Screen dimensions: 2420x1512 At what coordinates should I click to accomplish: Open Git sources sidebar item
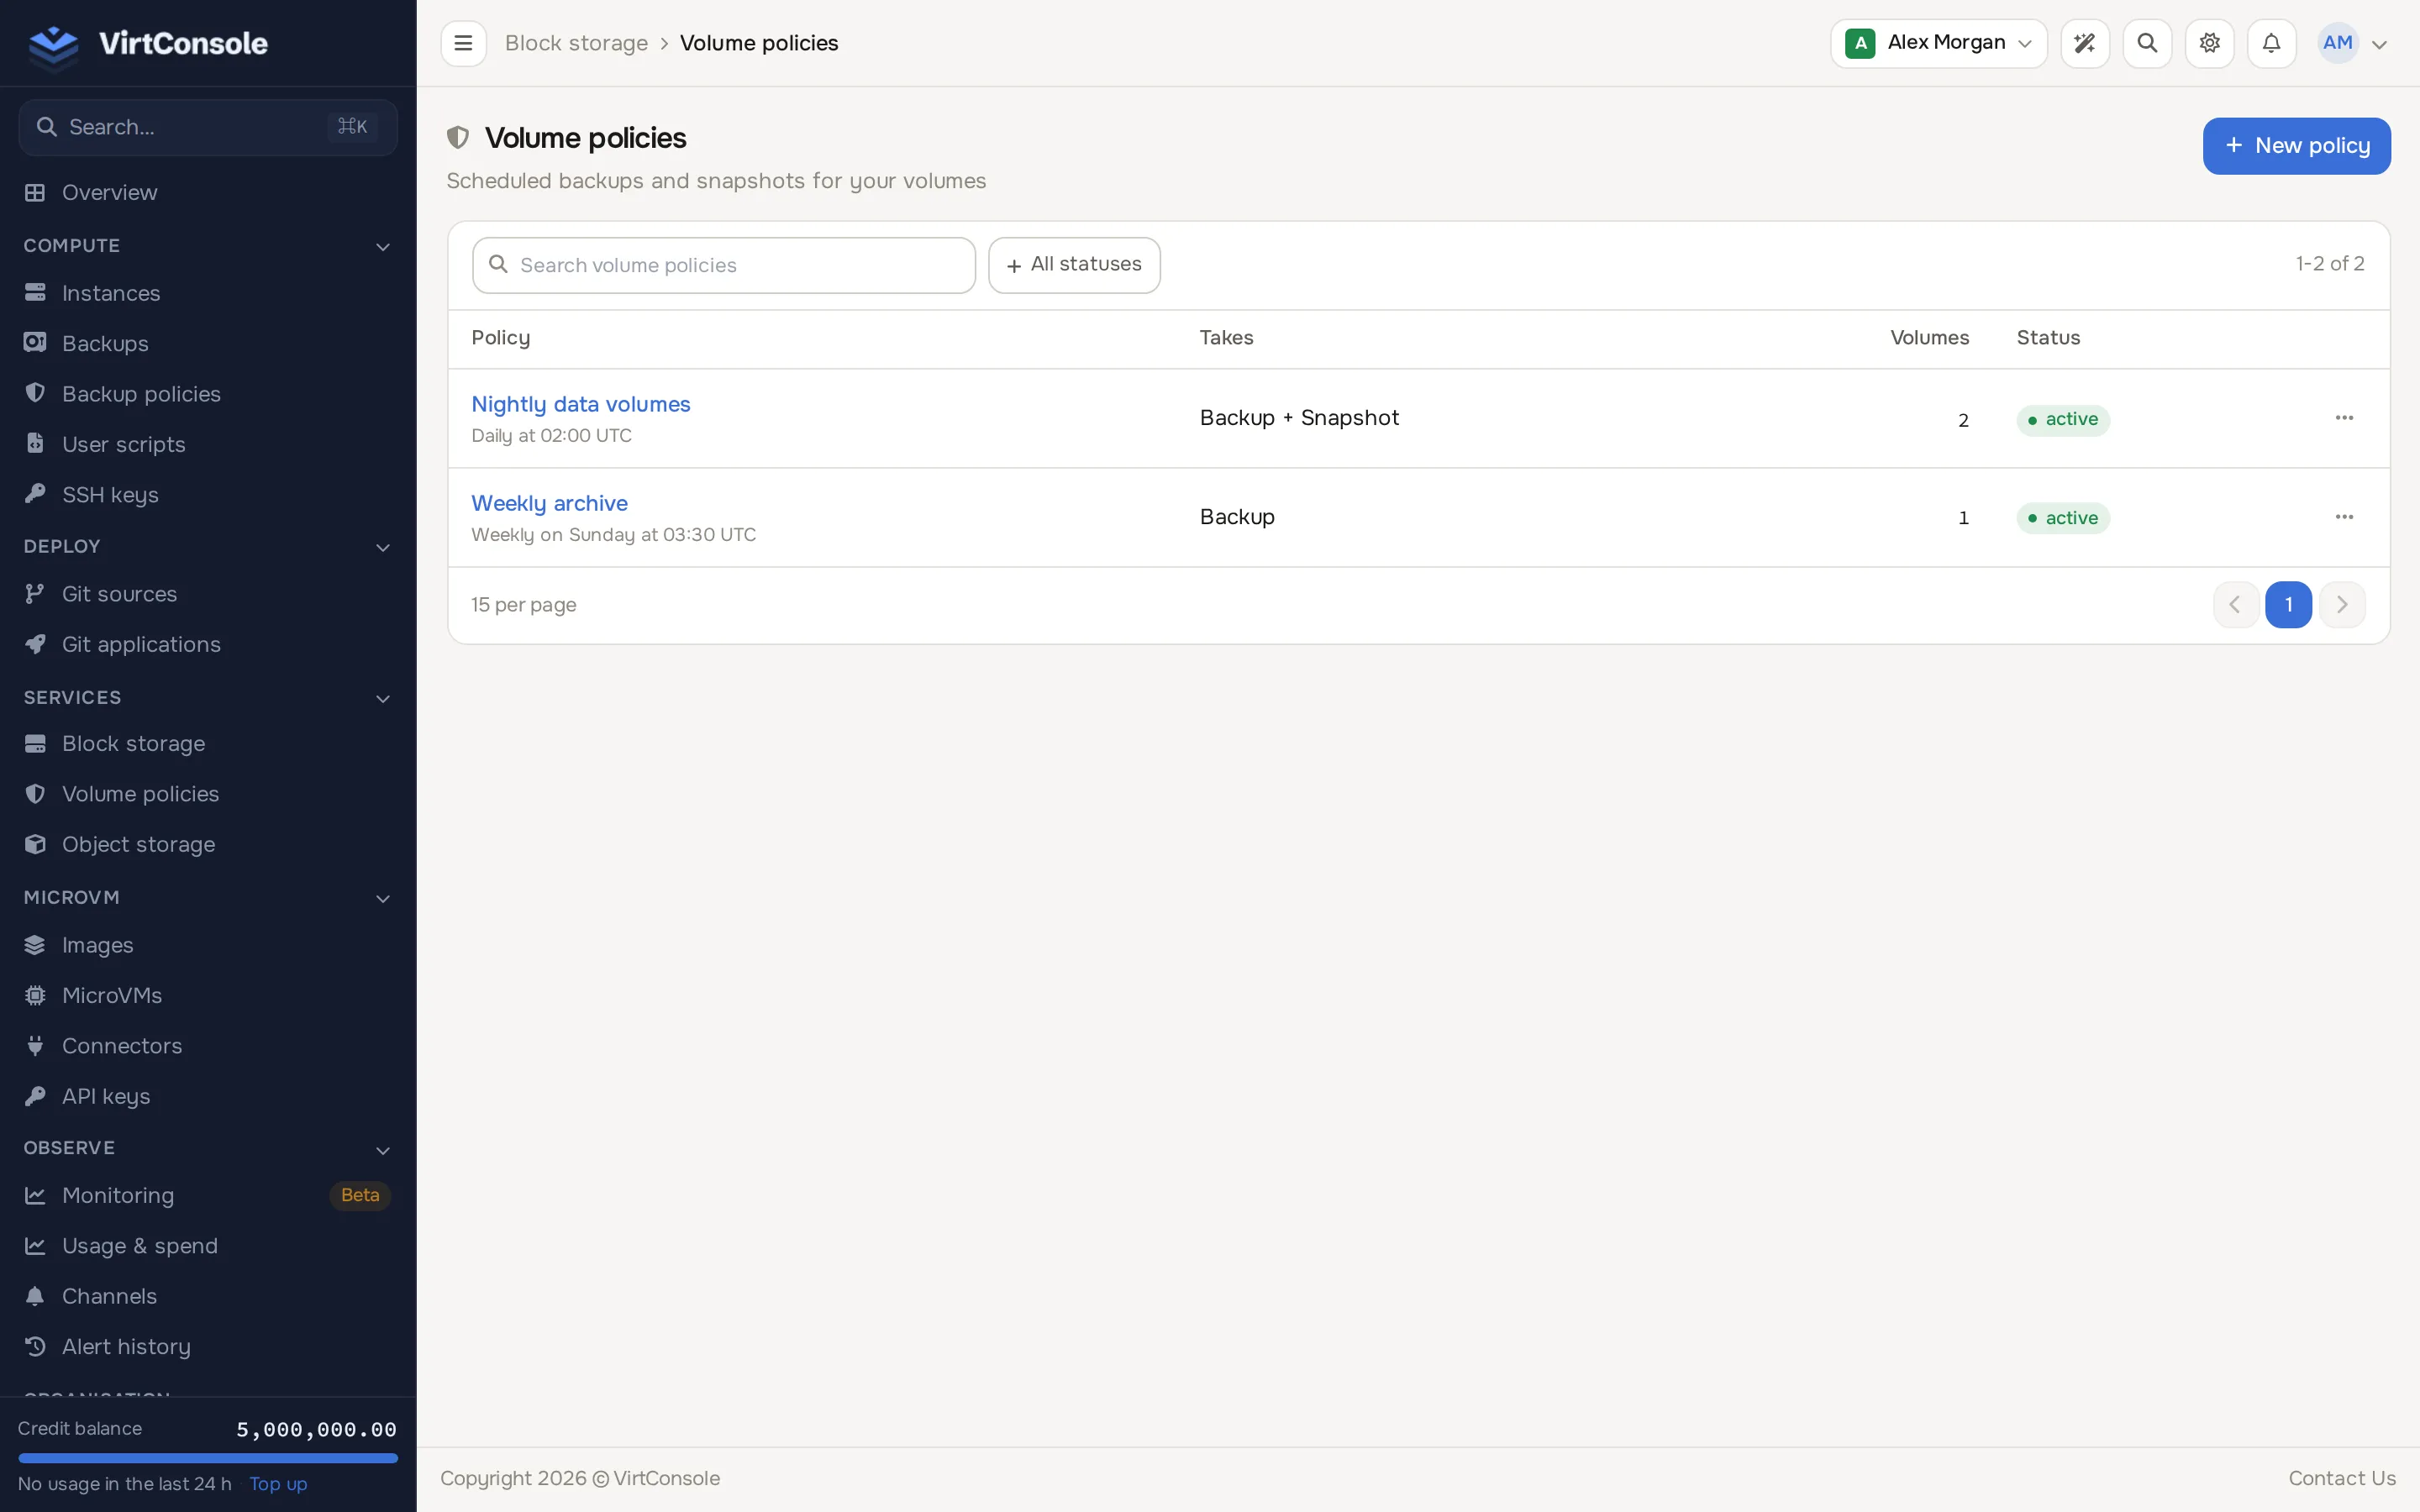208,594
